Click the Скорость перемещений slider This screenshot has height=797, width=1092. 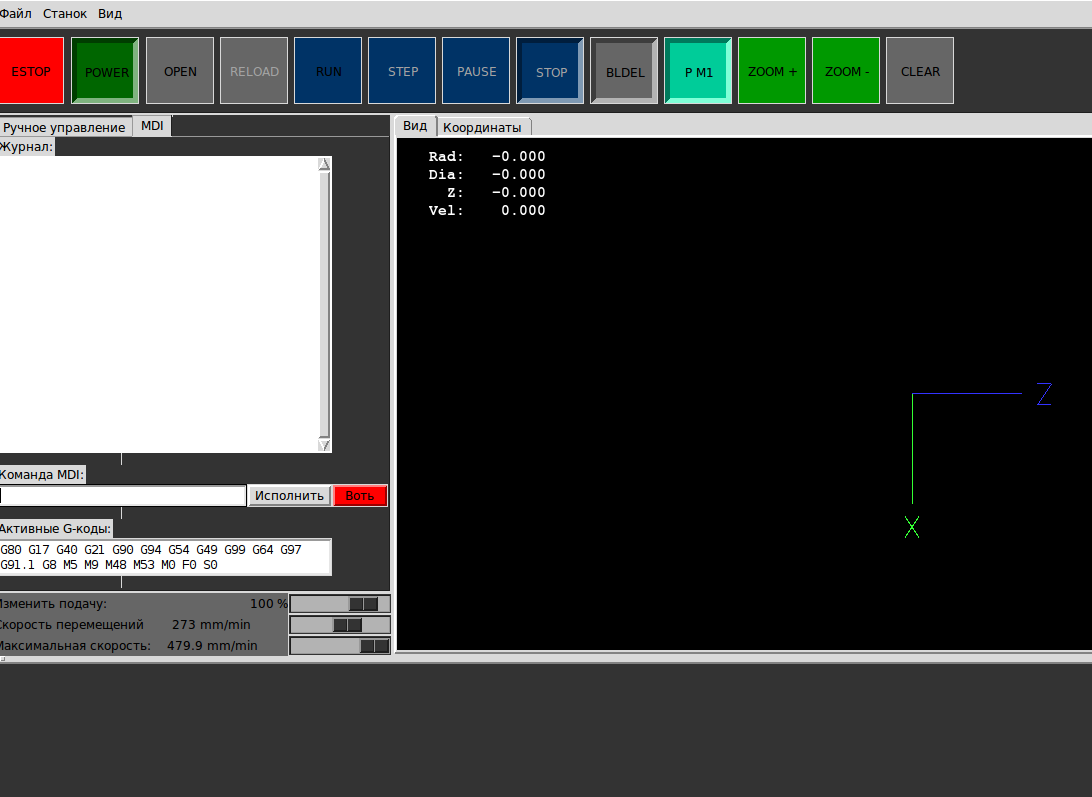(x=340, y=624)
